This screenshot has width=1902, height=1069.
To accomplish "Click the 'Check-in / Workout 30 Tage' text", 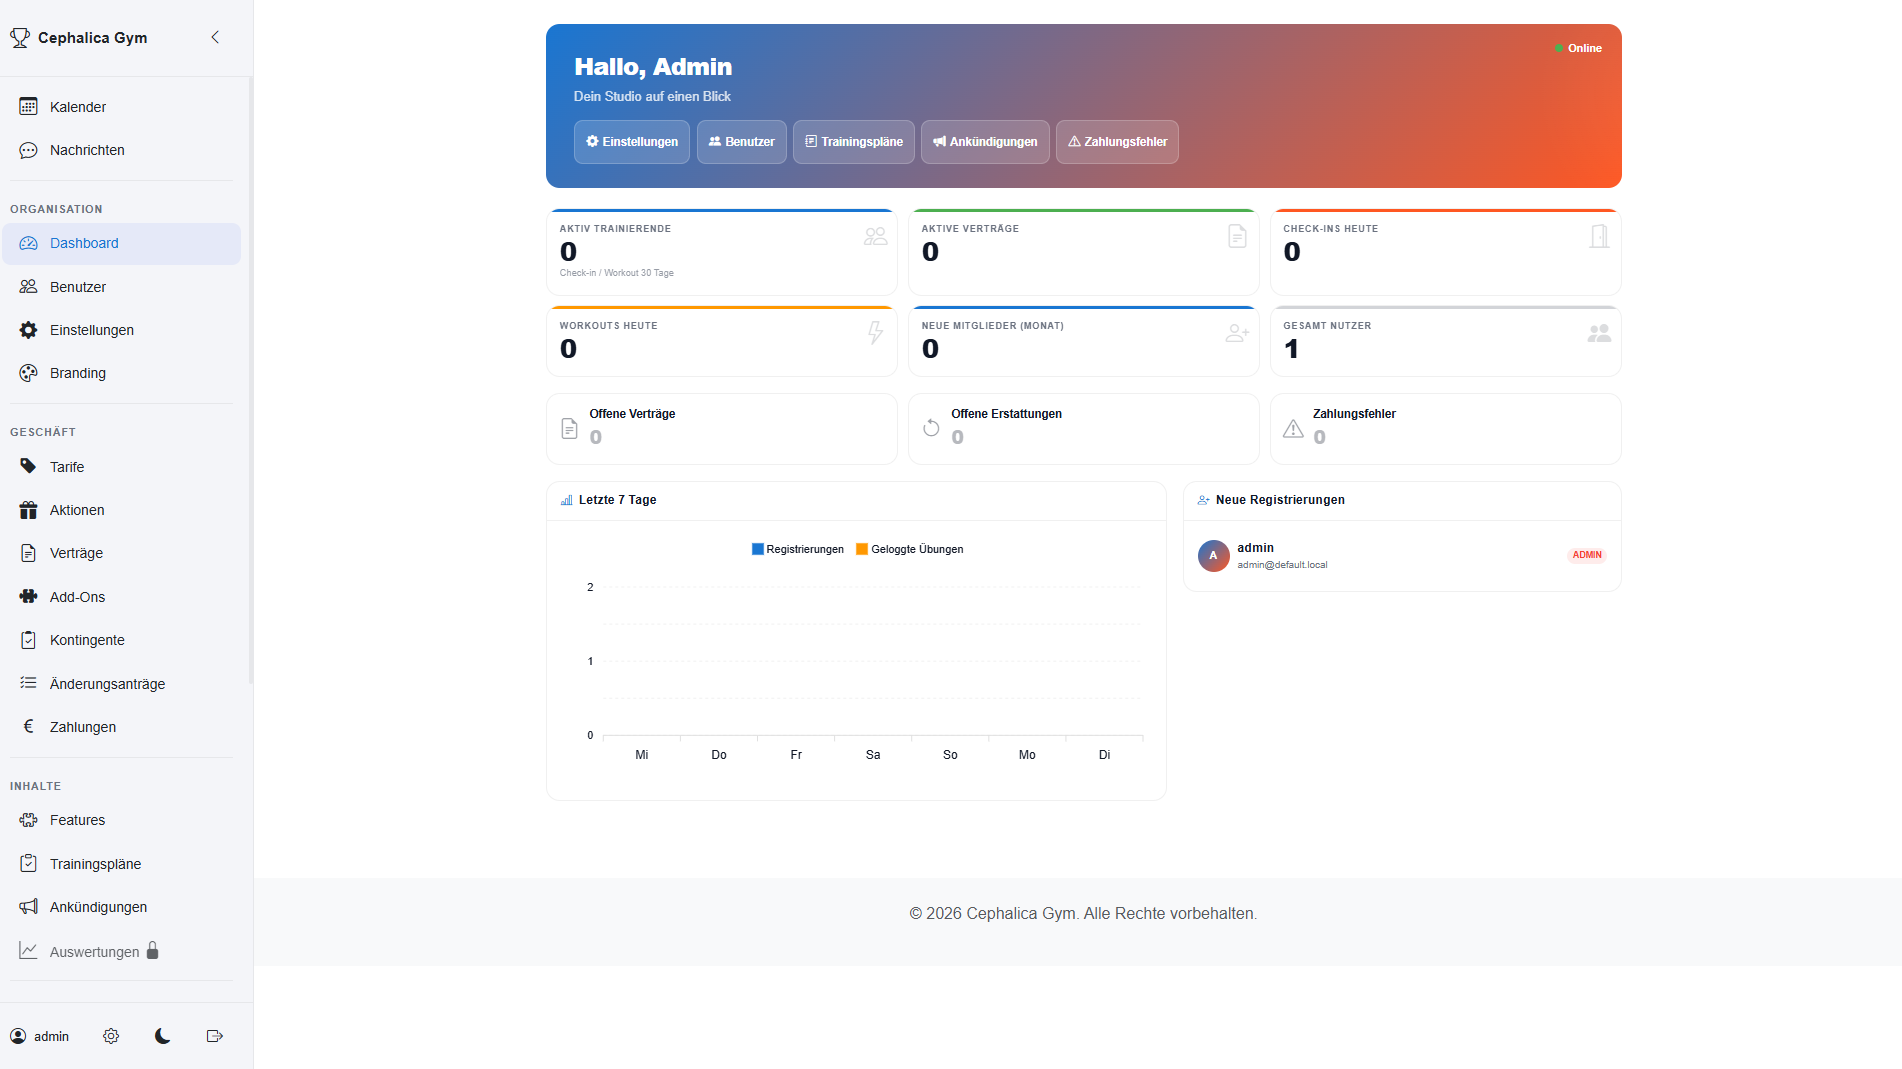I will pyautogui.click(x=616, y=273).
